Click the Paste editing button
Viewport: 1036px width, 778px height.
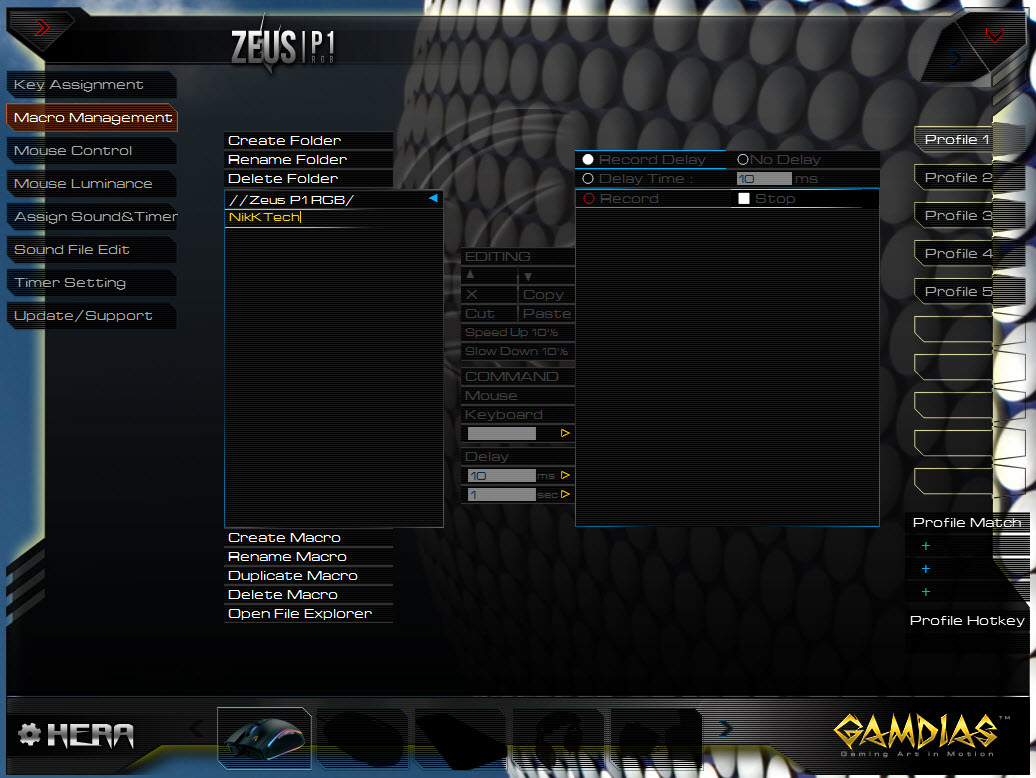pos(546,314)
